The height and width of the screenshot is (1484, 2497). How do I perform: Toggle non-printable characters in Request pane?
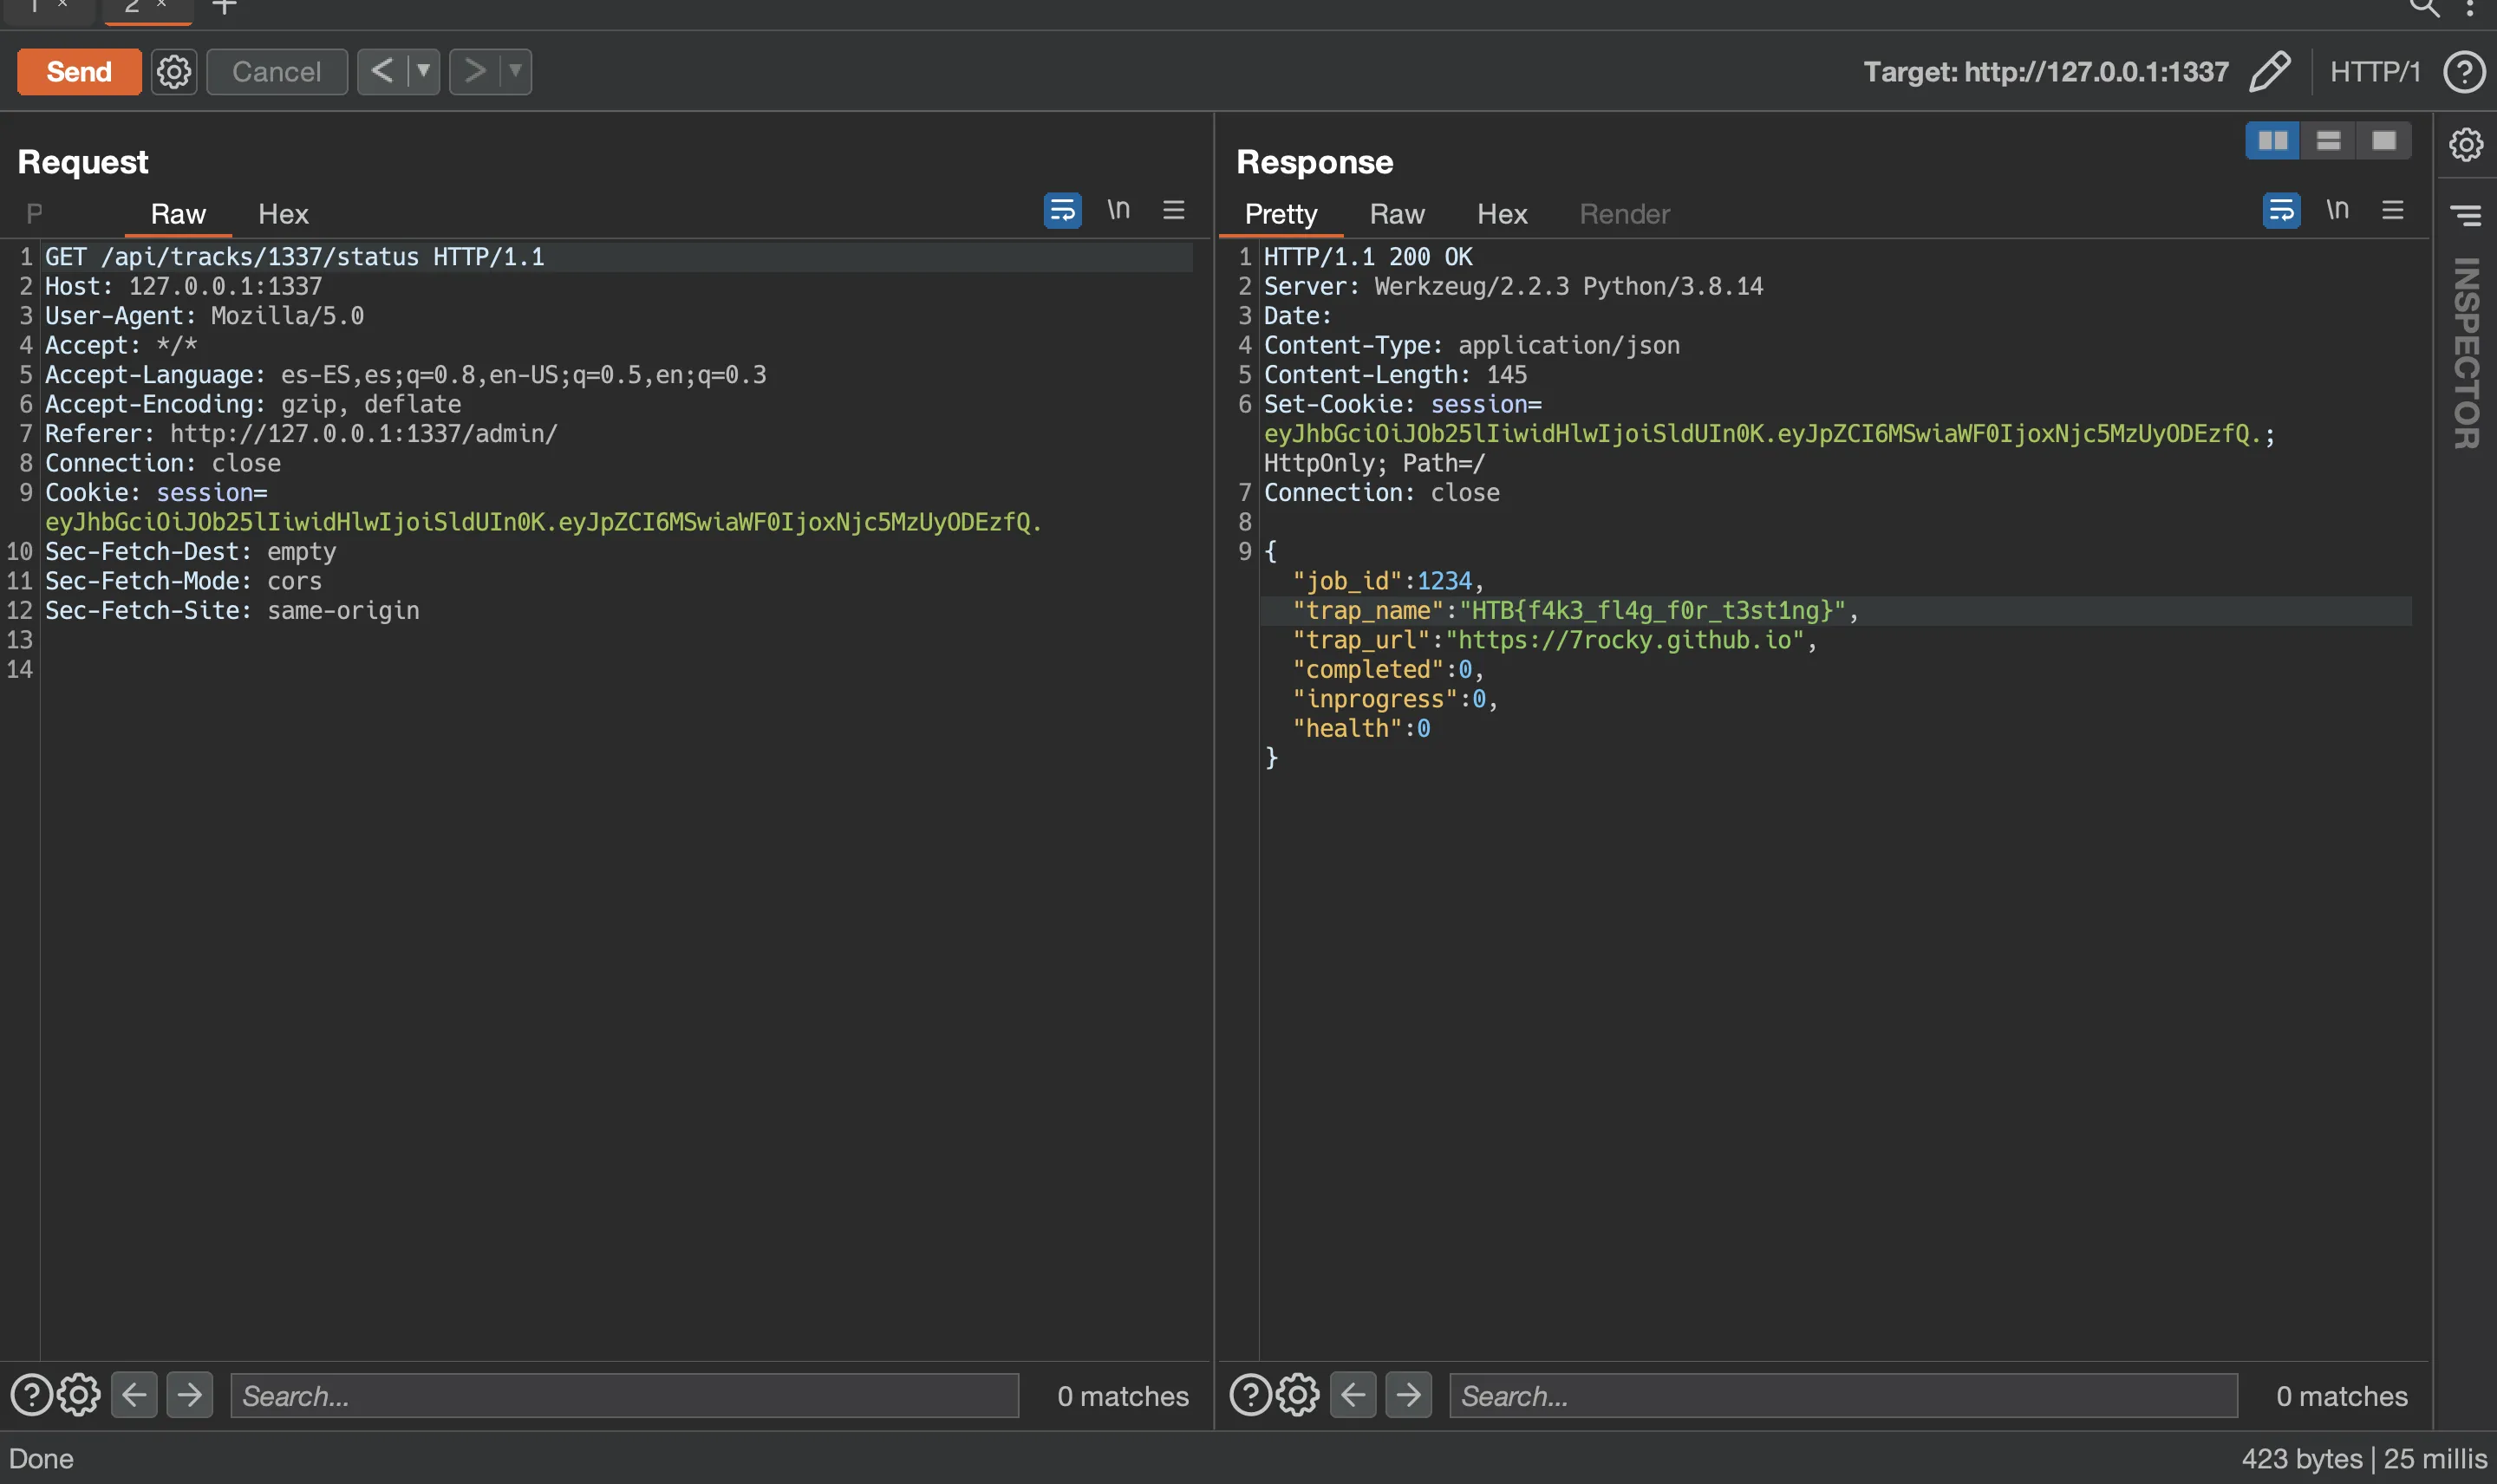coord(1118,210)
